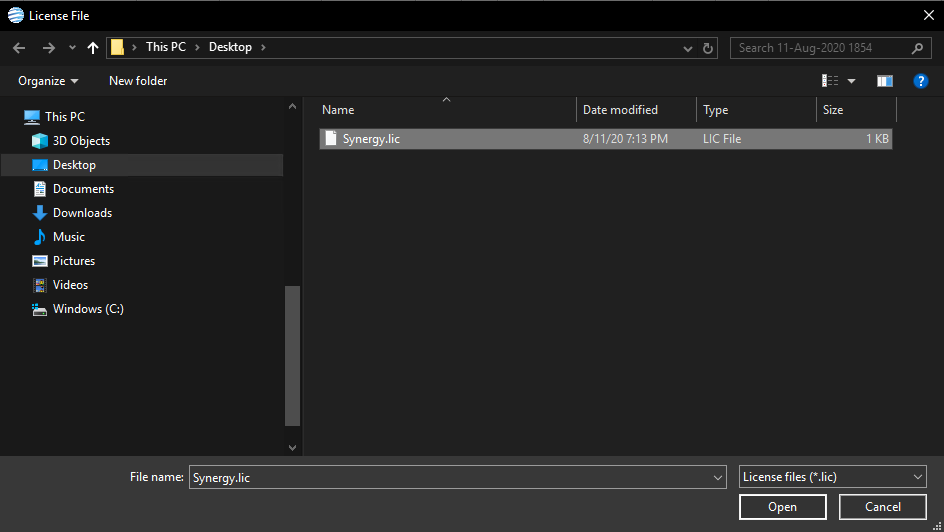Refresh the Desktop folder listing
Viewport: 944px width, 532px height.
point(709,48)
